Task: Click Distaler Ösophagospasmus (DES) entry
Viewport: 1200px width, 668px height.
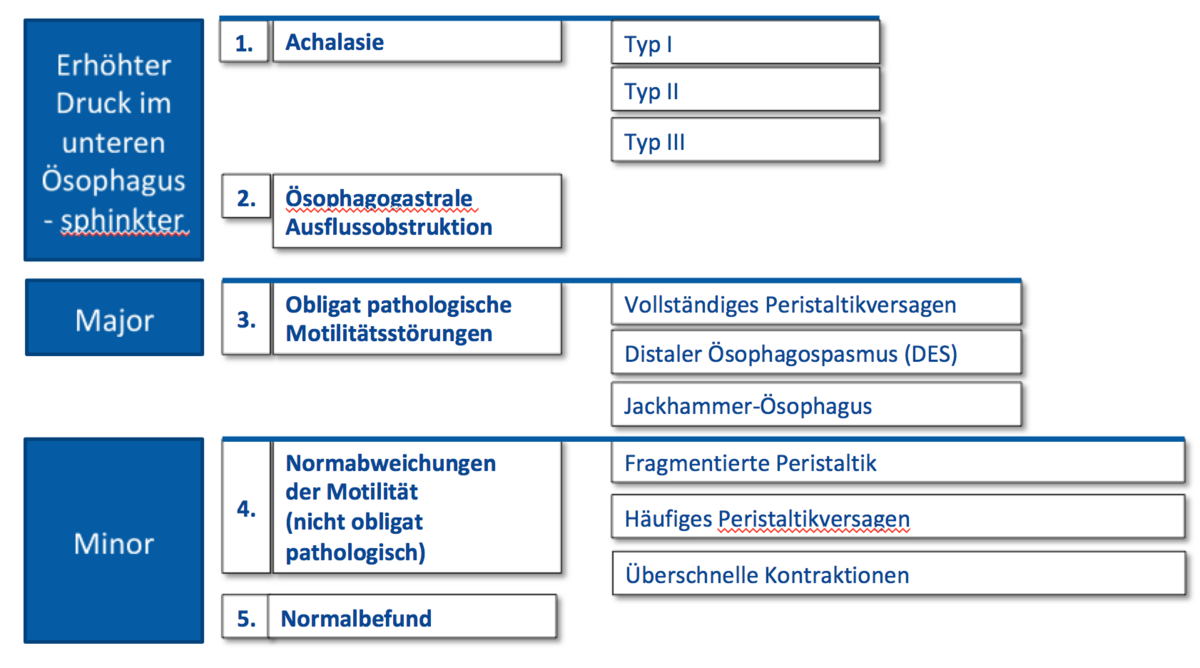Action: (816, 353)
